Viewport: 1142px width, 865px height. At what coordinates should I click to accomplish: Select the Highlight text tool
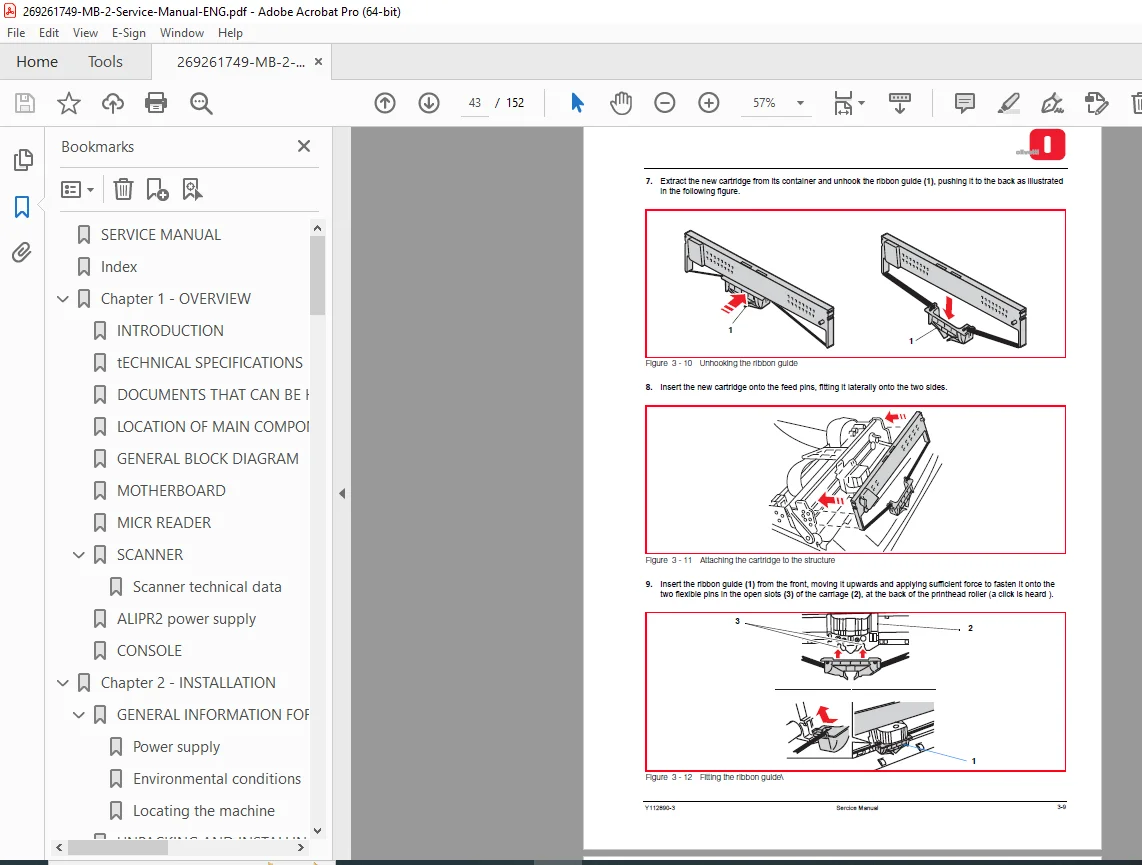[1008, 103]
